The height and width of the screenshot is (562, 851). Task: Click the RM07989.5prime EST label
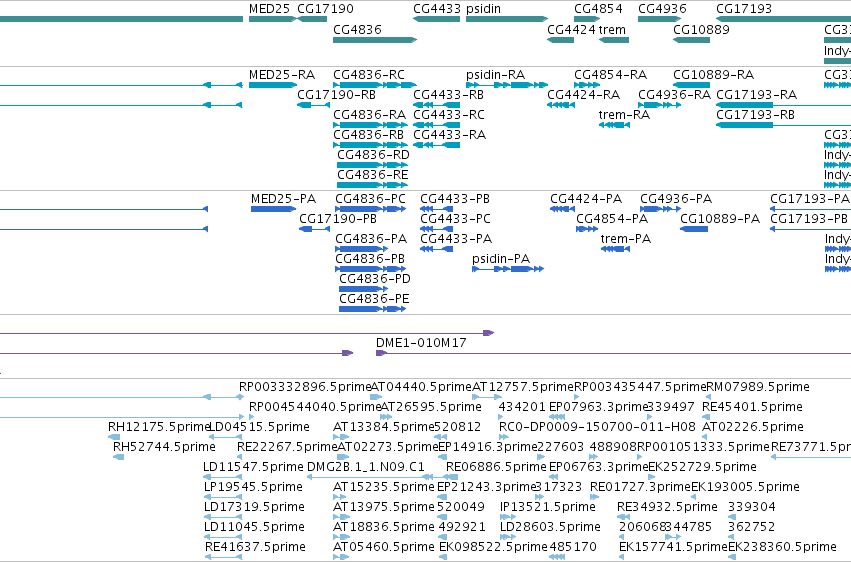tap(758, 387)
